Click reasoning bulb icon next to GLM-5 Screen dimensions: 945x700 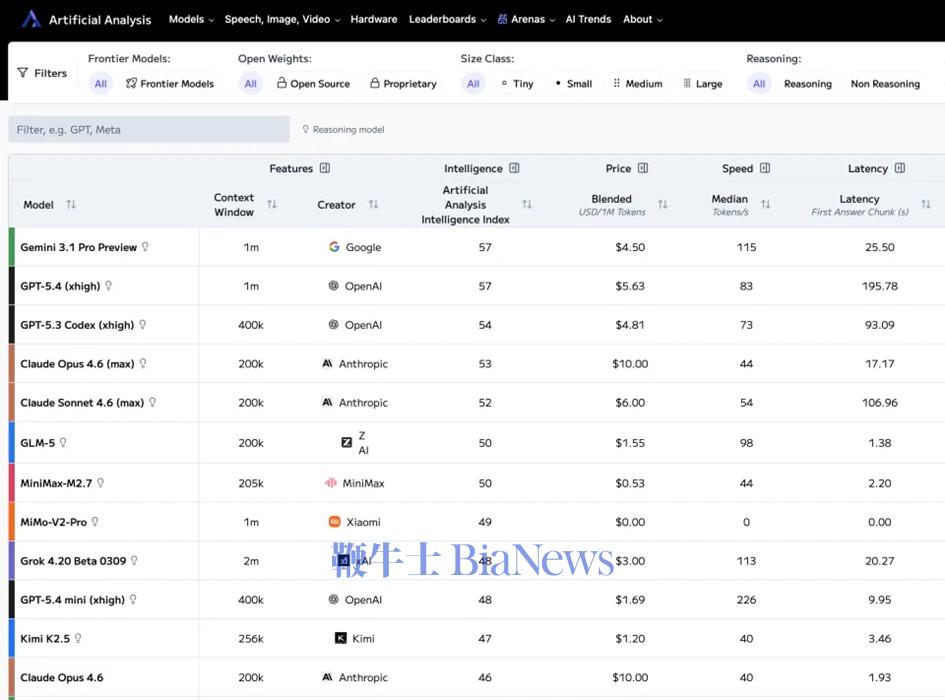(x=63, y=443)
